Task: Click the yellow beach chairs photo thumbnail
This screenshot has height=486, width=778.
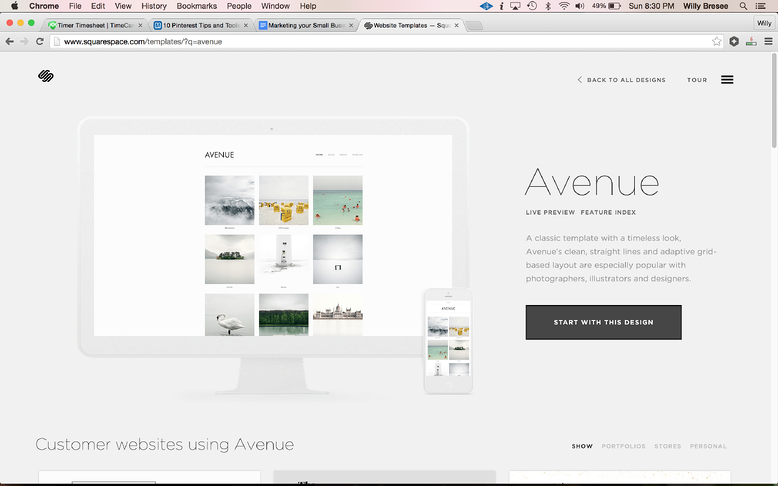Action: (283, 200)
